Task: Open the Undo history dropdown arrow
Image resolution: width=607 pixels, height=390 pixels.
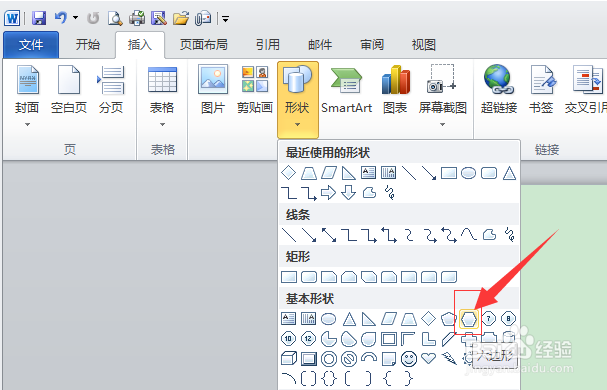Action: (x=75, y=17)
